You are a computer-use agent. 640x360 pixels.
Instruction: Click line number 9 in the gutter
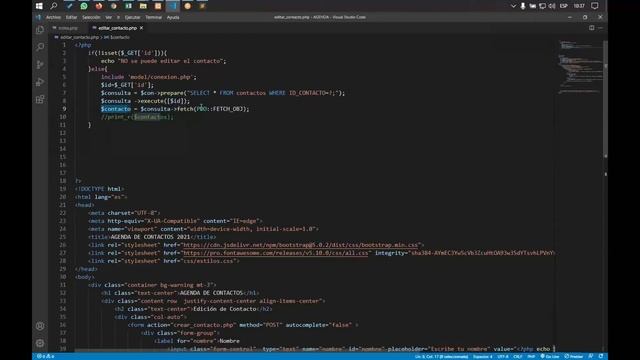(64, 109)
